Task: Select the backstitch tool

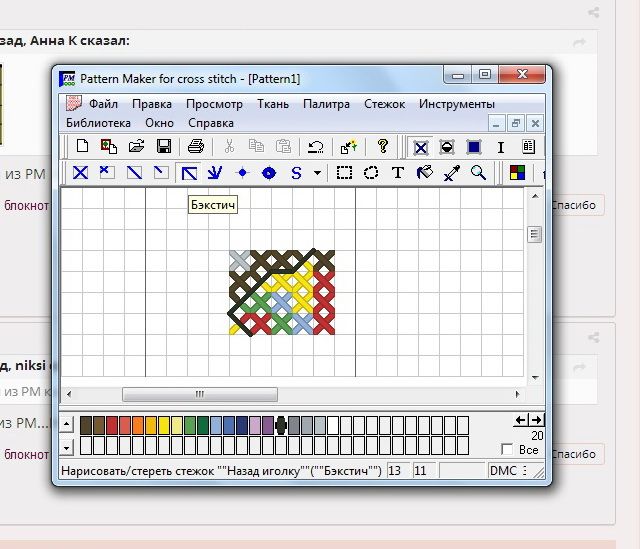Action: [x=188, y=172]
